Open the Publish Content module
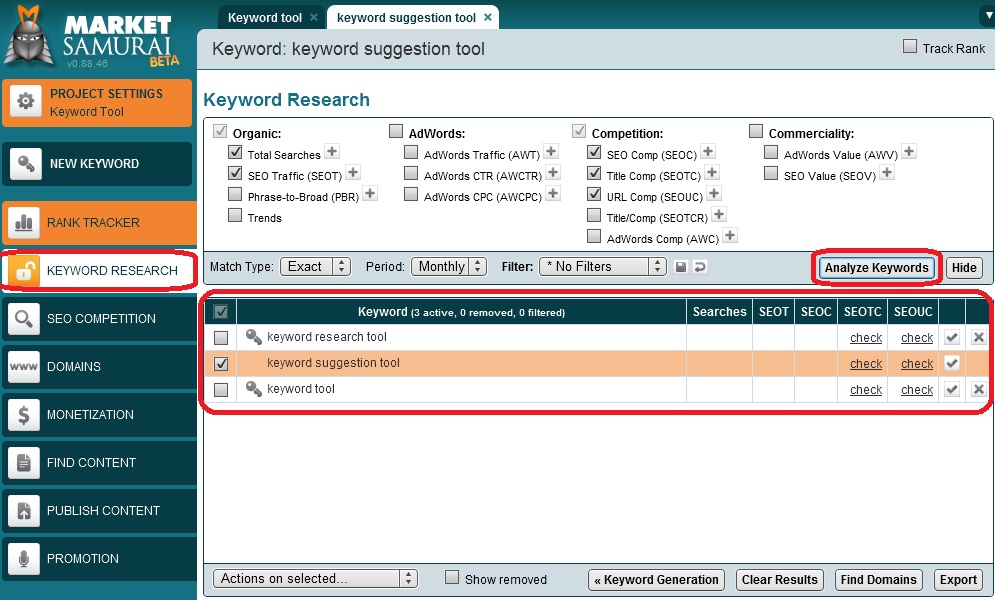This screenshot has width=995, height=600. click(100, 511)
